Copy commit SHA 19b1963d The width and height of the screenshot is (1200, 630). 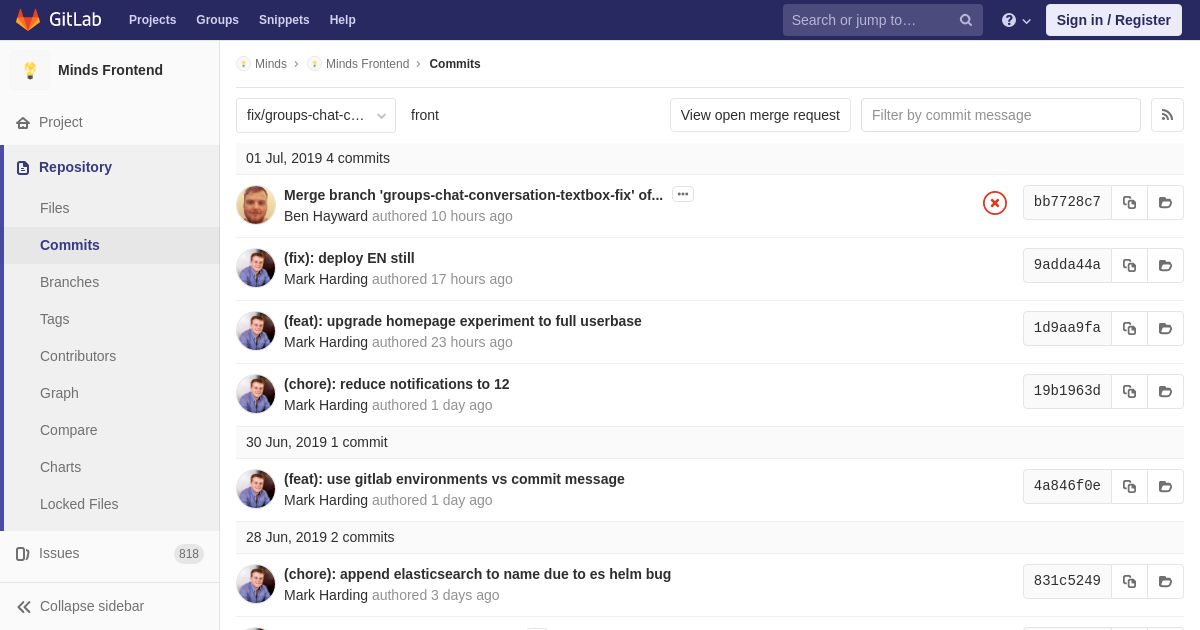[1129, 391]
